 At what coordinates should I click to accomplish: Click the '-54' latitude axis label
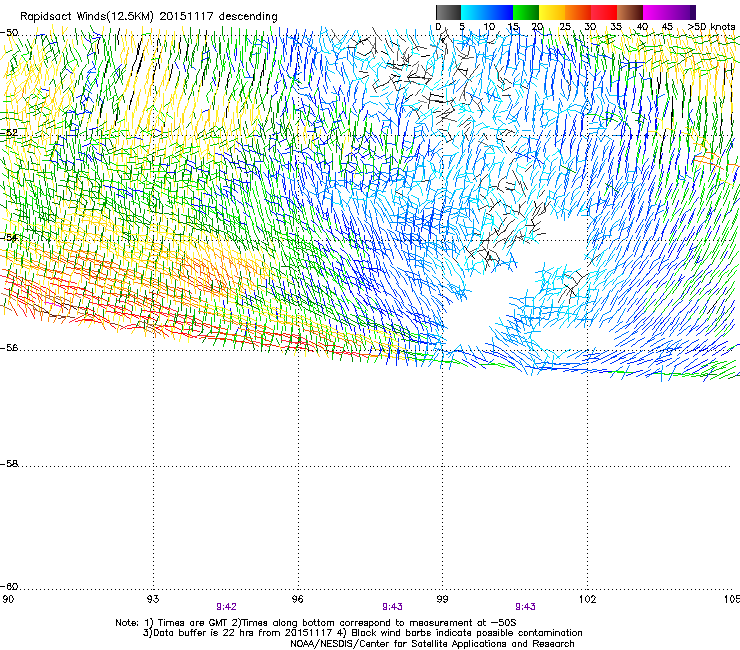tap(9, 237)
